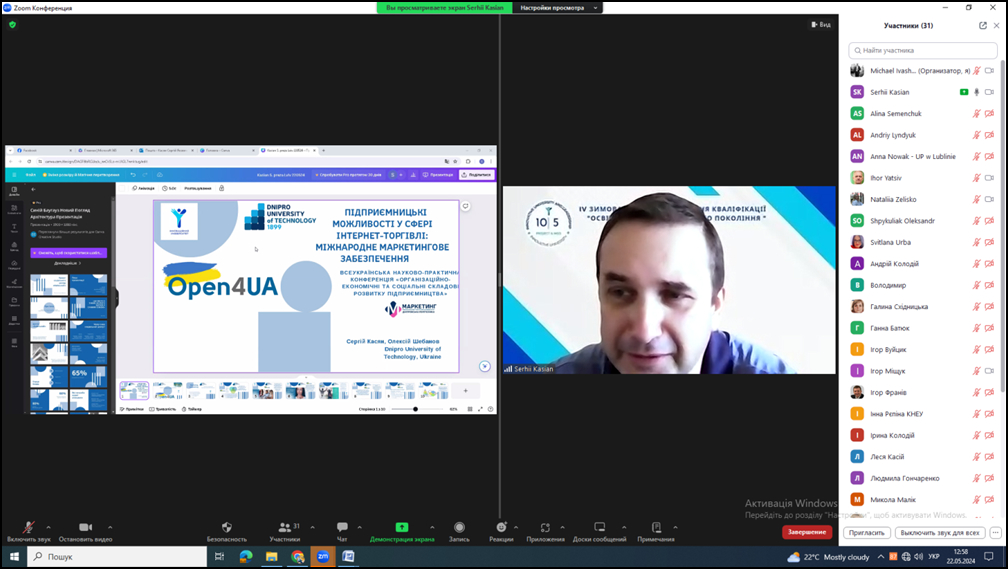Open the Безопасность (Security) shield icon
The width and height of the screenshot is (1008, 569).
click(x=226, y=527)
